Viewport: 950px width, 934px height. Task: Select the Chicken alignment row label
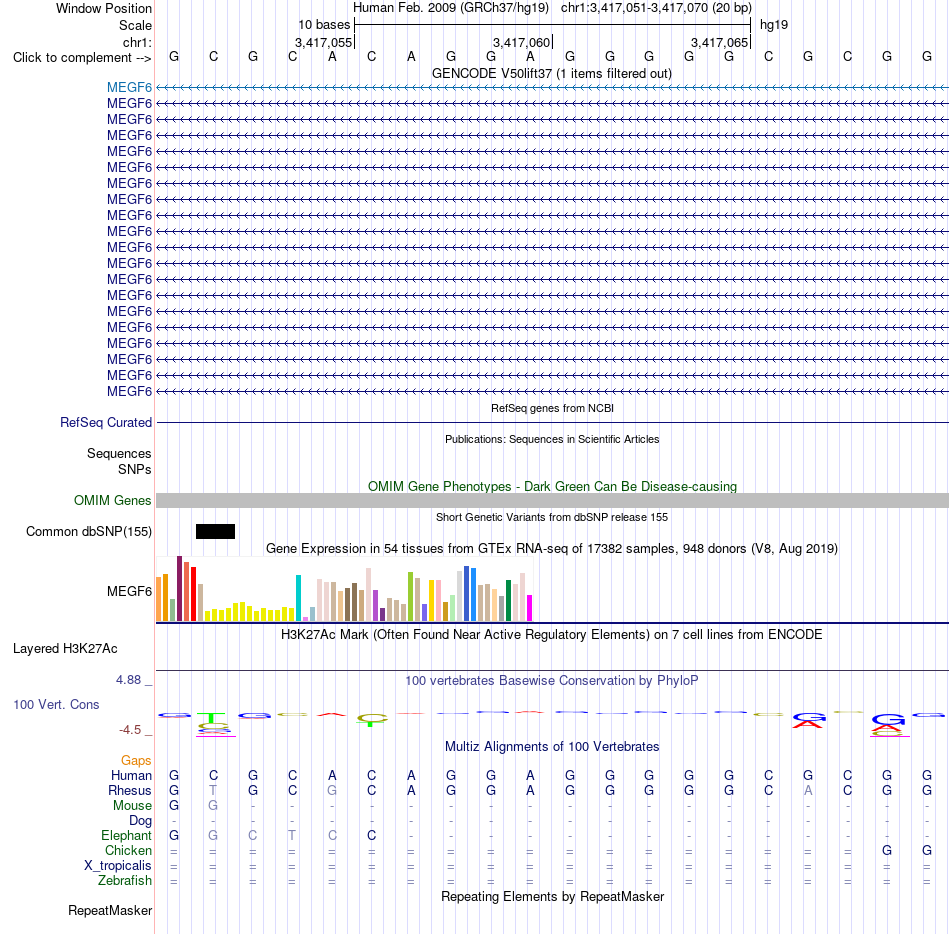click(128, 850)
